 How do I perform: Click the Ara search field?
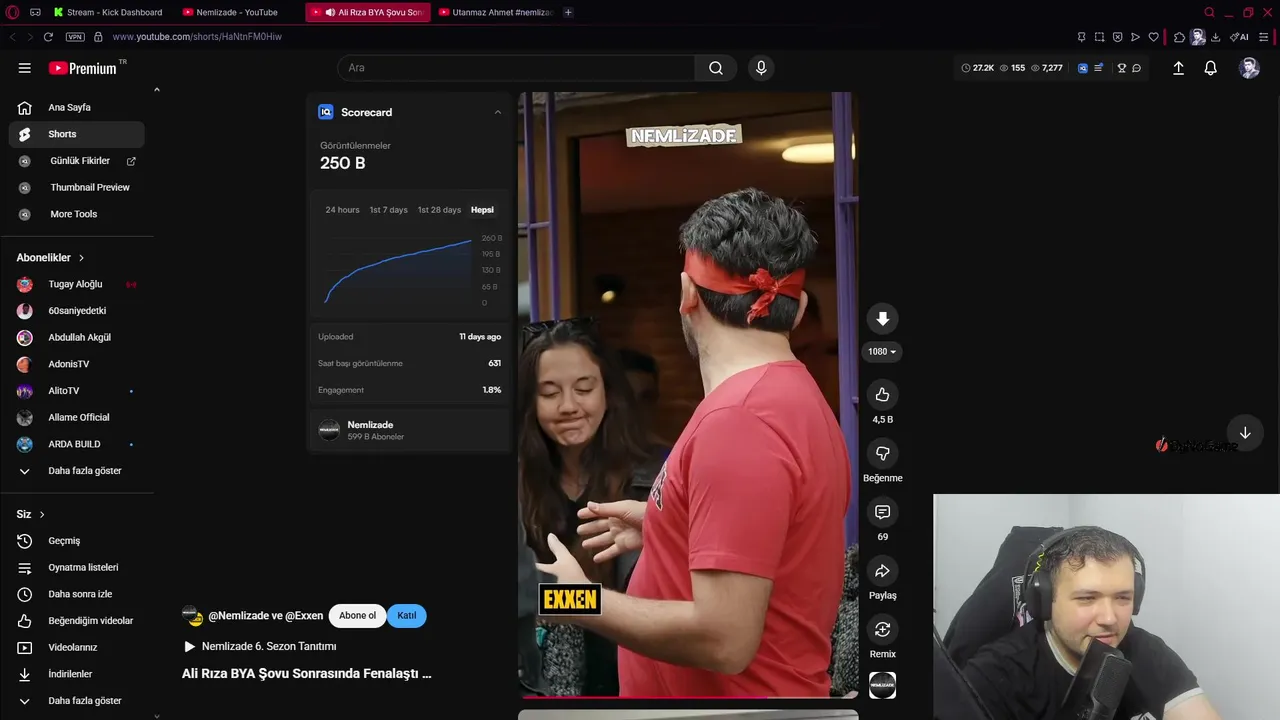516,68
